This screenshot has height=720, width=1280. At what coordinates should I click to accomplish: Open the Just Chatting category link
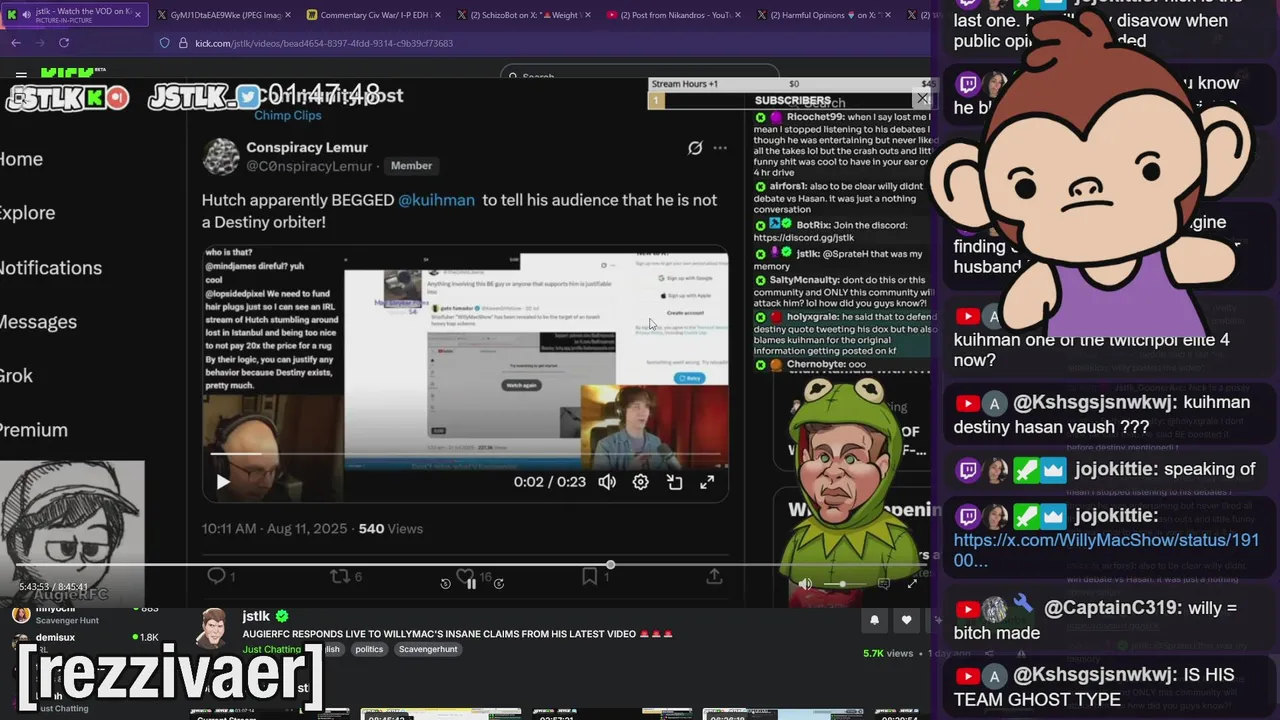click(x=271, y=649)
